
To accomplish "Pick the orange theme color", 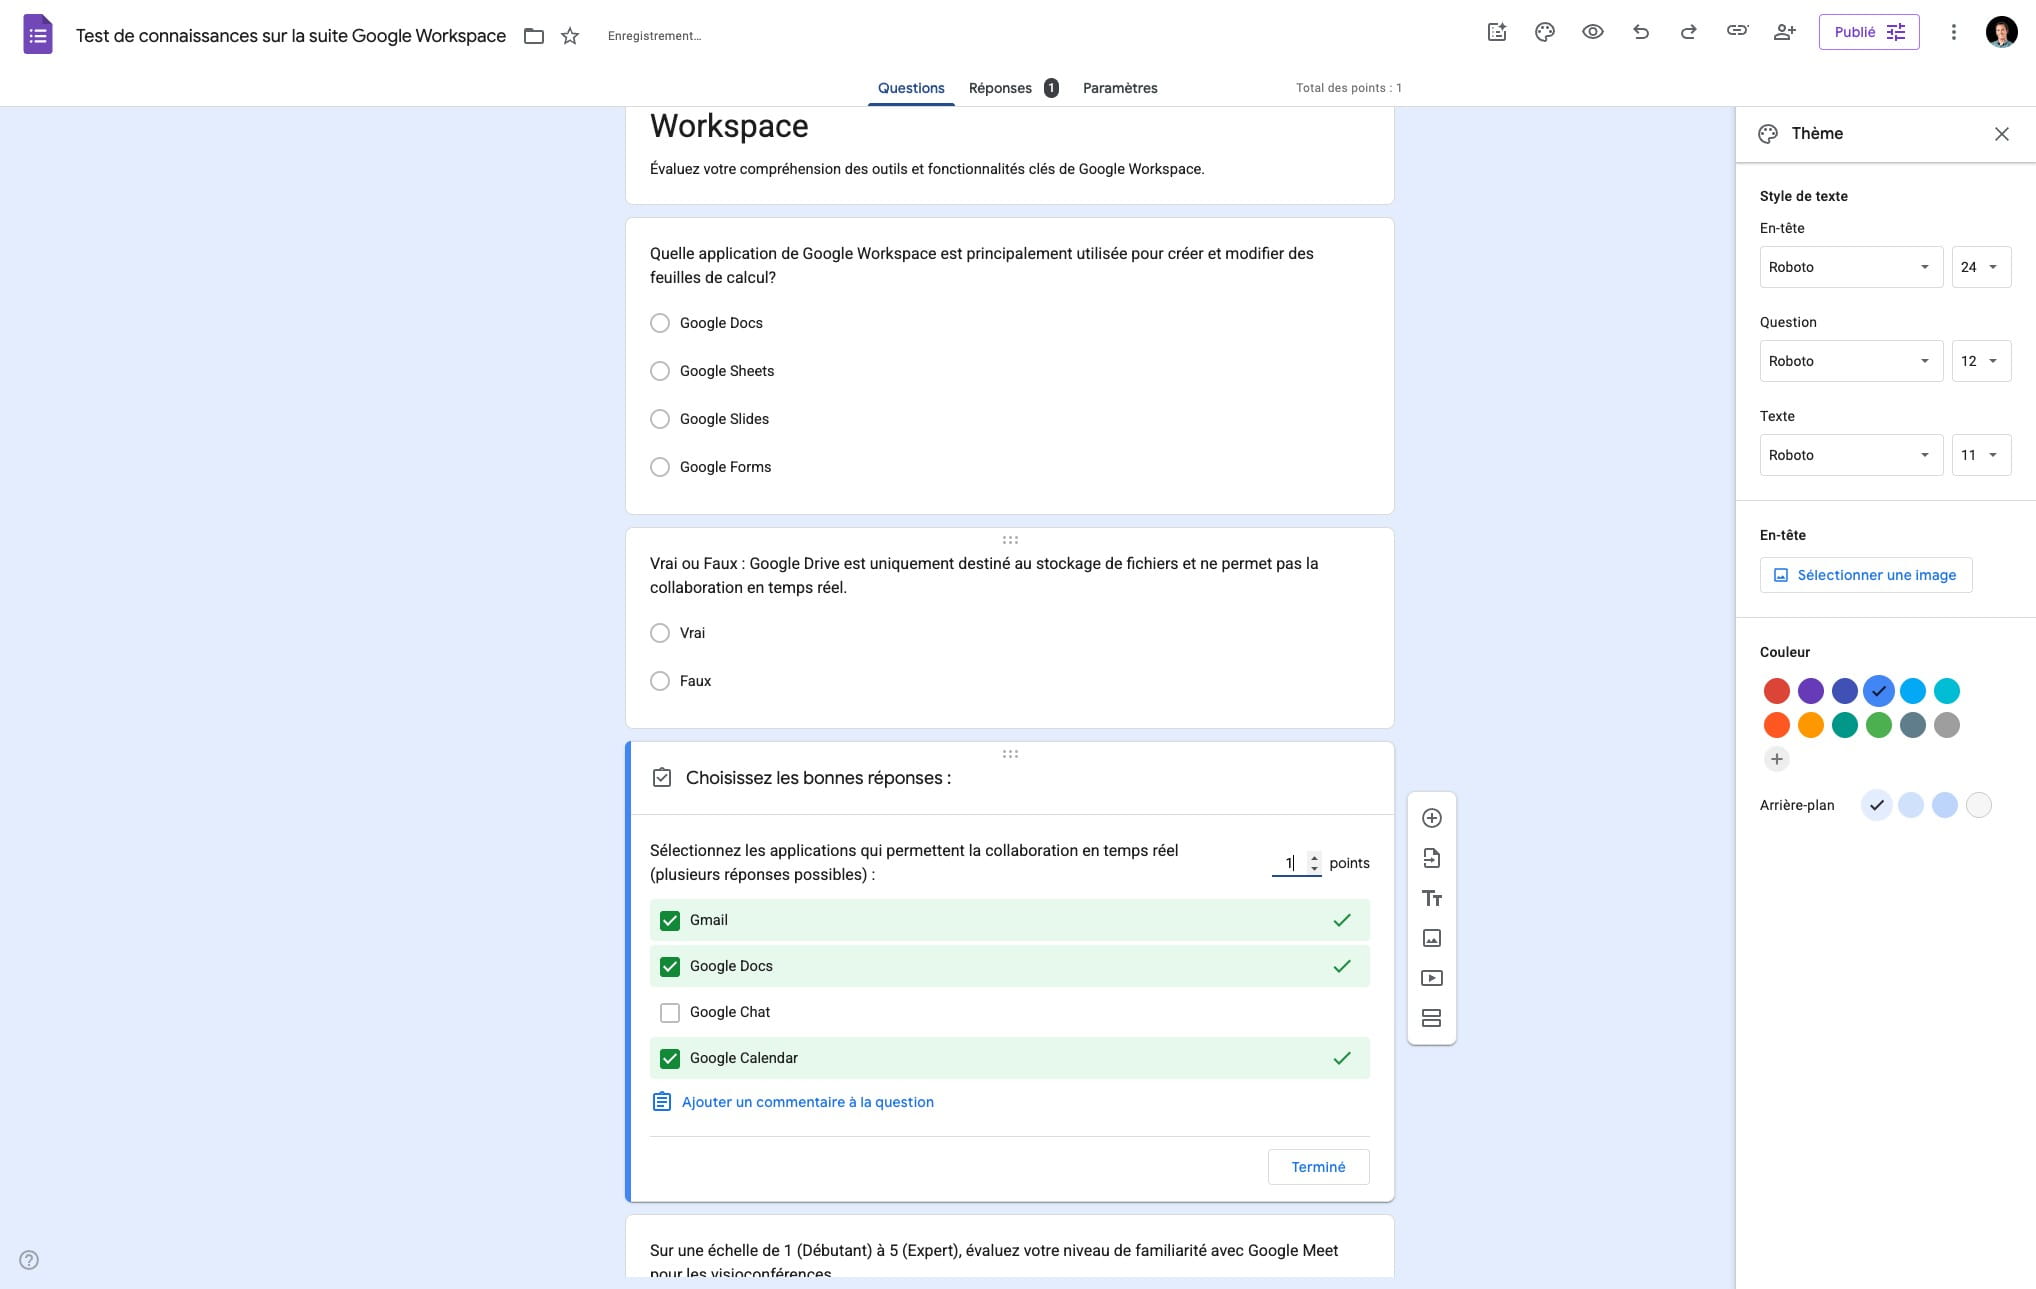I will pyautogui.click(x=1811, y=725).
